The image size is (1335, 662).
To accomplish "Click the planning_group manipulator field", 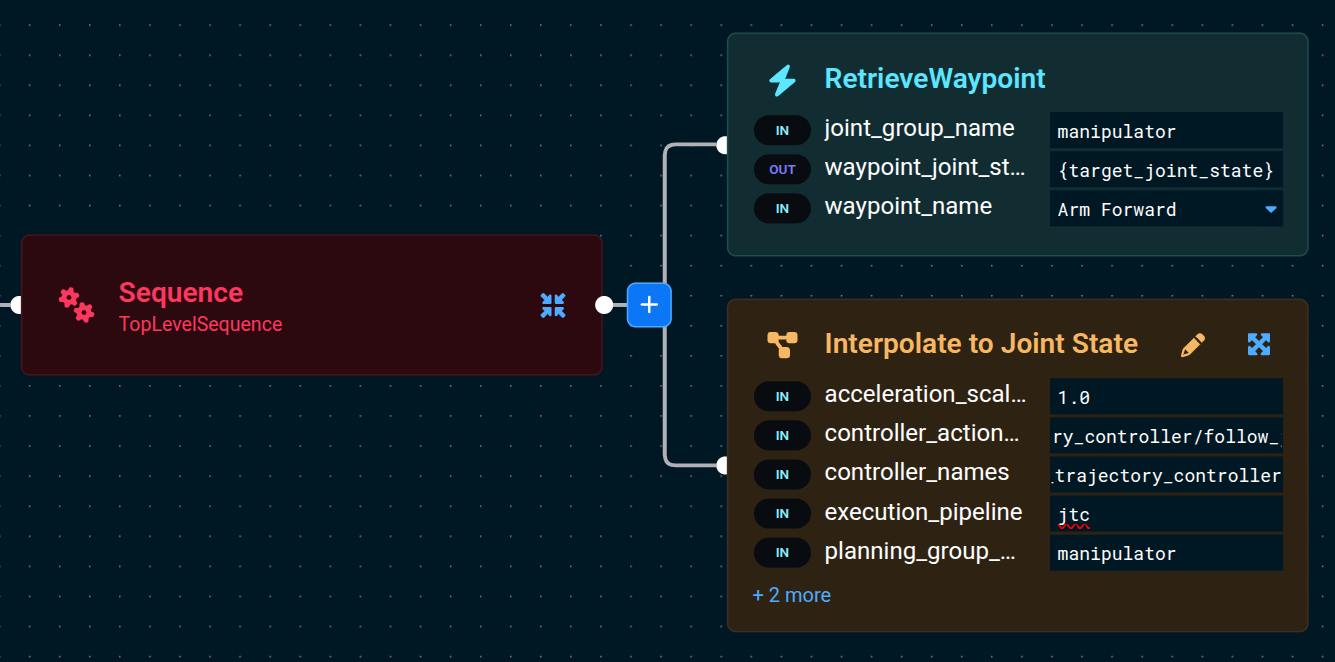I will click(1165, 553).
